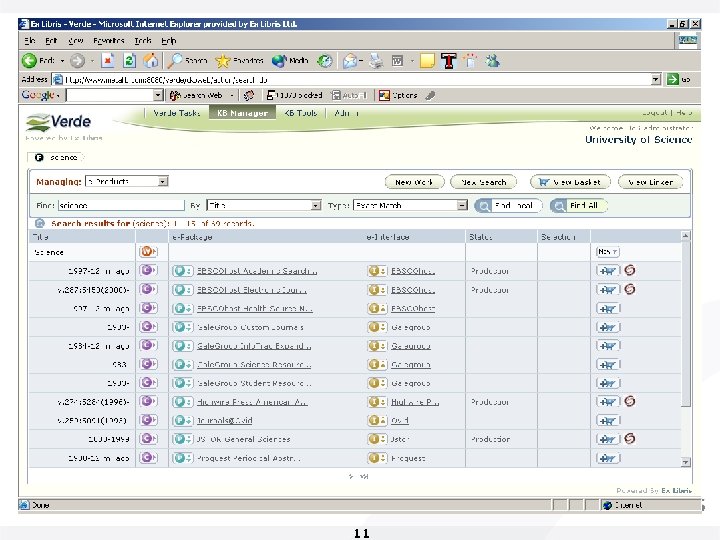Click the View Basket button
The image size is (720, 540).
pos(570,182)
